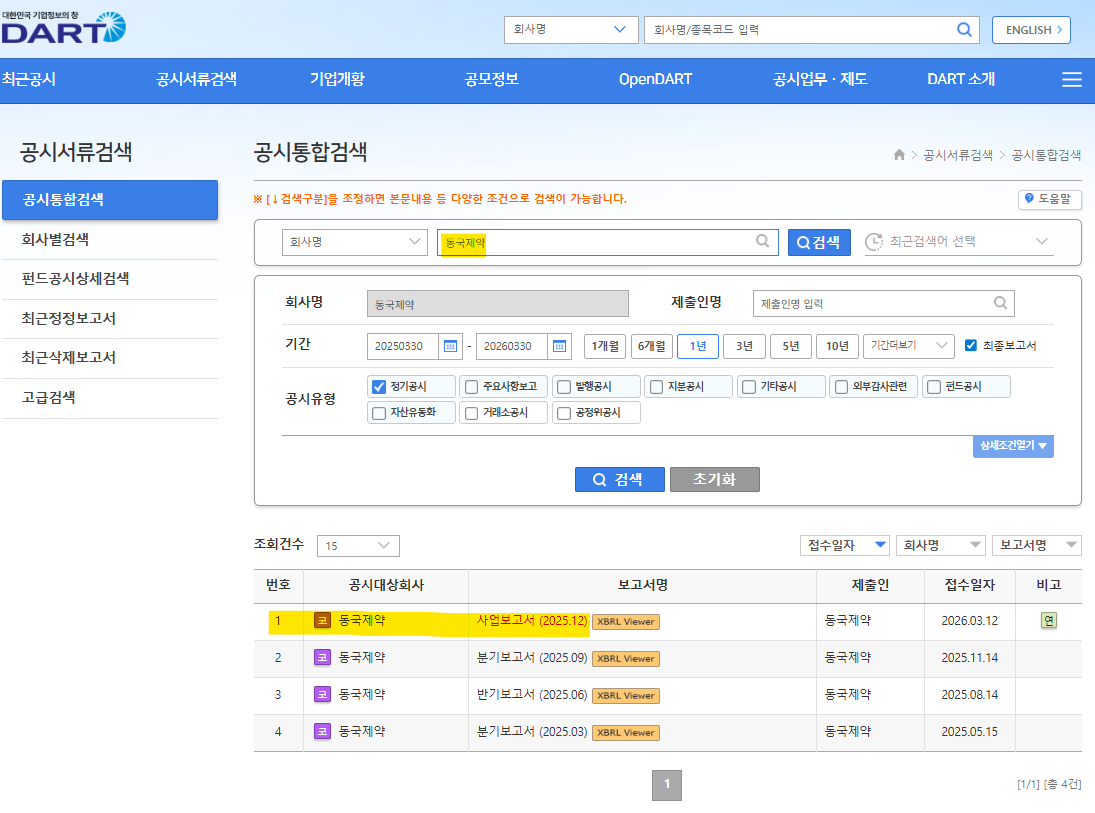Uncheck the 최종보고서 checkbox
Viewport: 1095px width, 813px height.
(x=971, y=345)
